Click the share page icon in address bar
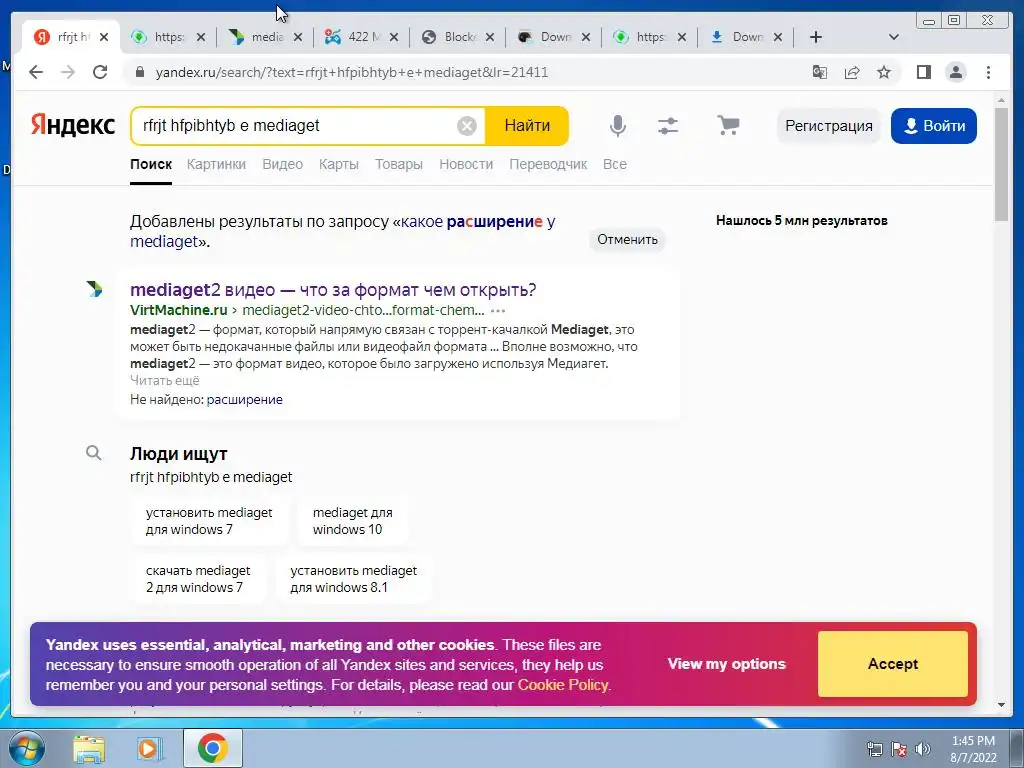Image resolution: width=1024 pixels, height=768 pixels. click(852, 72)
